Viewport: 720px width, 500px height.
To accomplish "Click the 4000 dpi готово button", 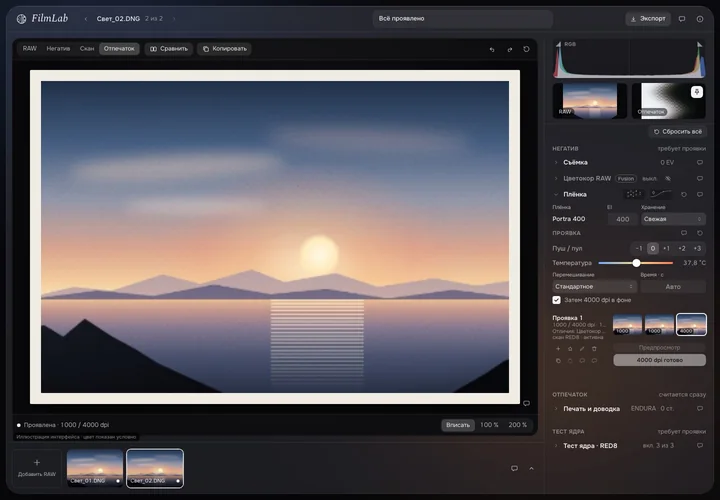I will (659, 360).
